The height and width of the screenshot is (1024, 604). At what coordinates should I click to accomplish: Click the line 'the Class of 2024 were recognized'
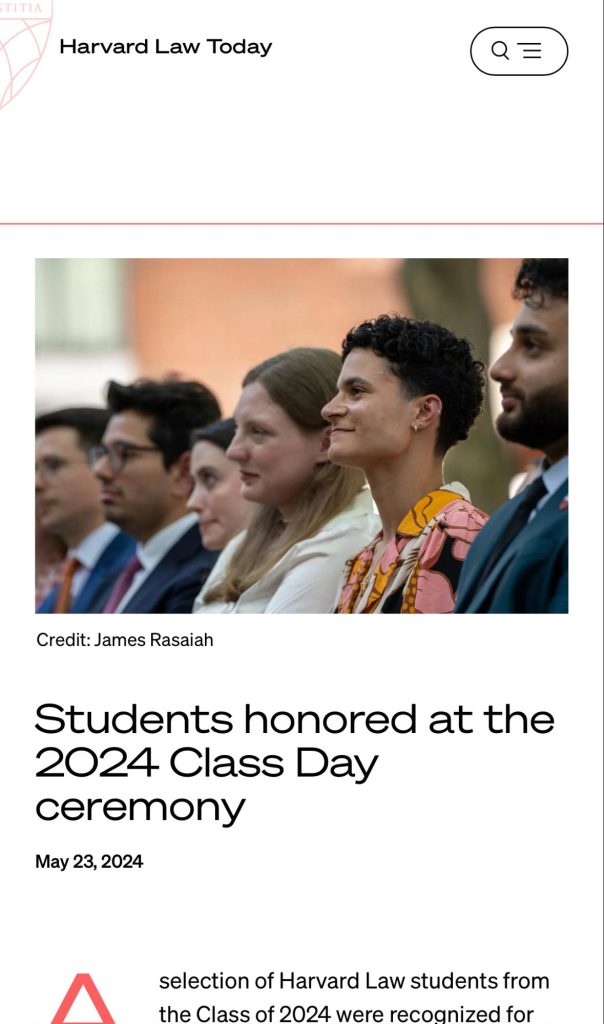346,1014
